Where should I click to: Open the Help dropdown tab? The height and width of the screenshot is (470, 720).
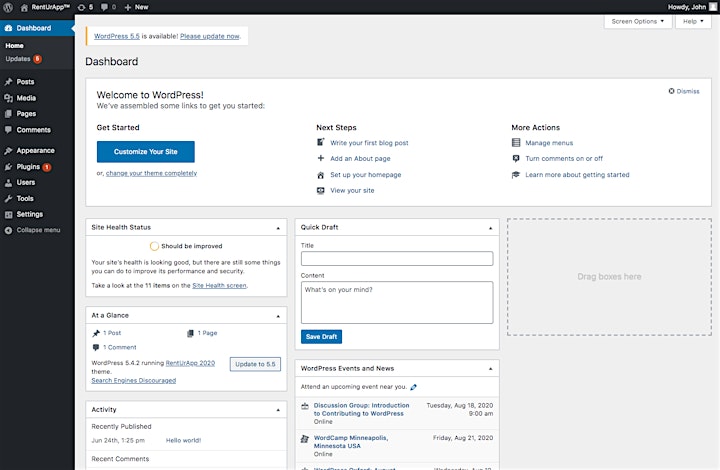point(693,21)
